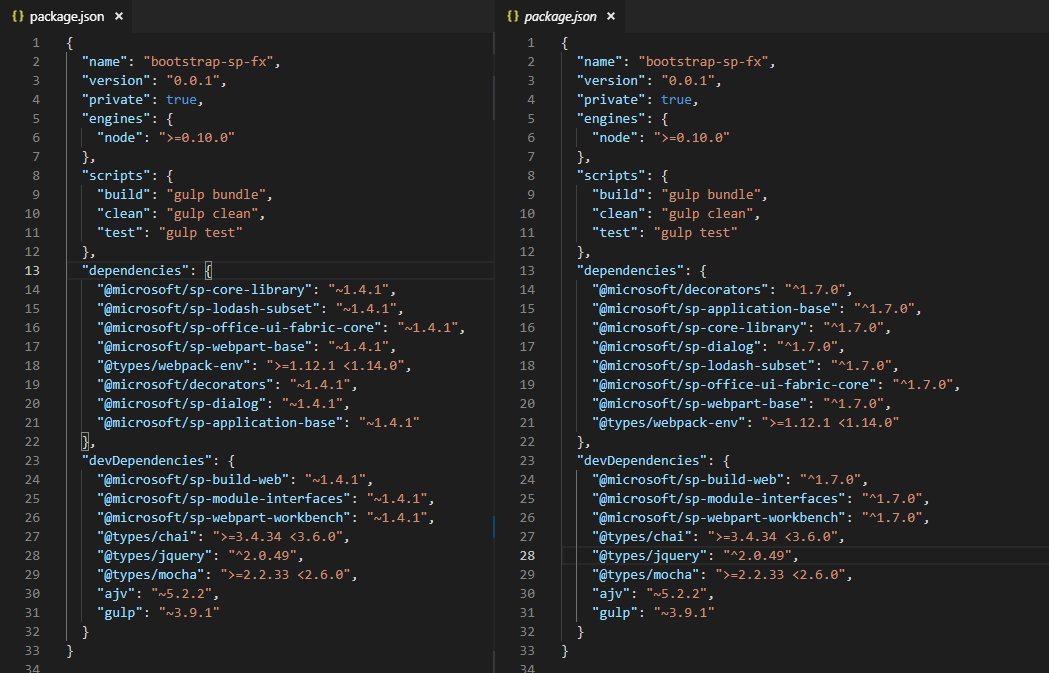Click the "gulp": "~3.9.1" line in the left pane
The image size is (1049, 673).
tap(158, 613)
